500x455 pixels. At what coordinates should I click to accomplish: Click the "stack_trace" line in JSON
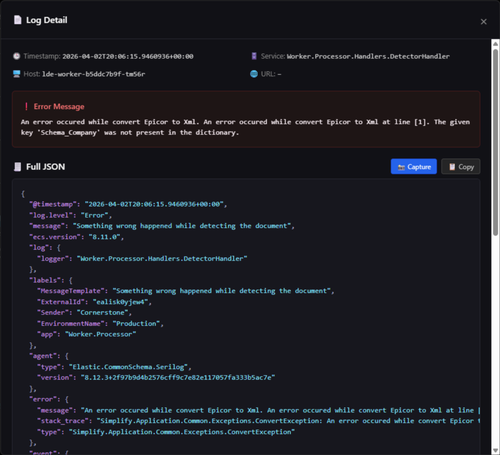tap(259, 421)
